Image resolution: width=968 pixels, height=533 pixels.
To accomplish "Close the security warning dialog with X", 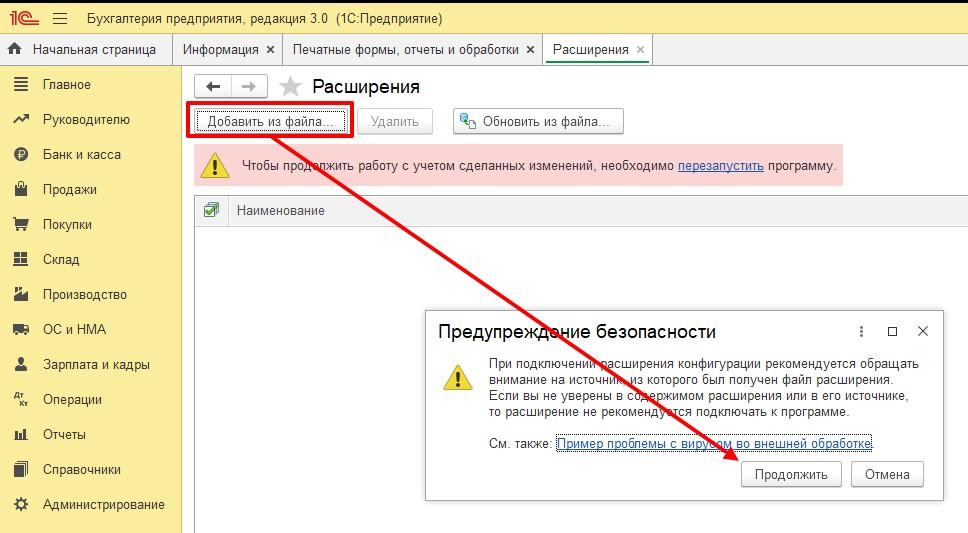I will [923, 332].
